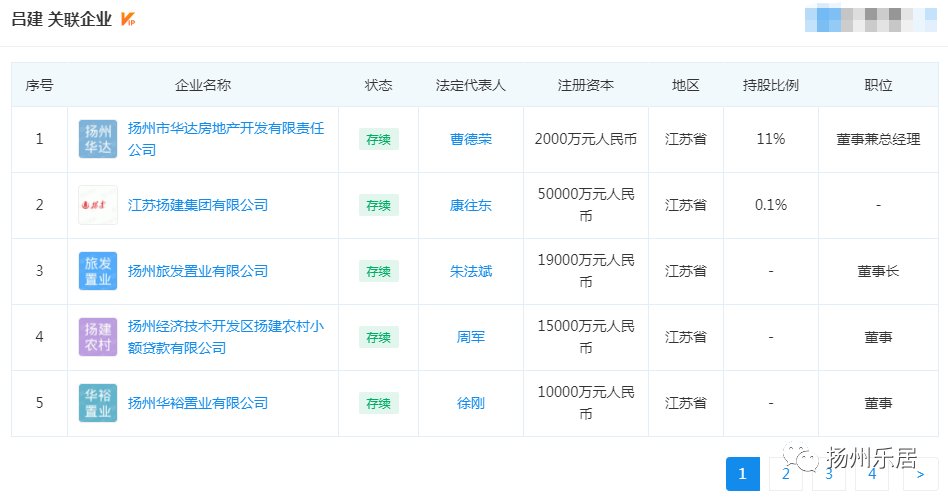Screen dimensions: 948x499
Task: Select 江苏省 region in row 1
Action: pos(686,139)
